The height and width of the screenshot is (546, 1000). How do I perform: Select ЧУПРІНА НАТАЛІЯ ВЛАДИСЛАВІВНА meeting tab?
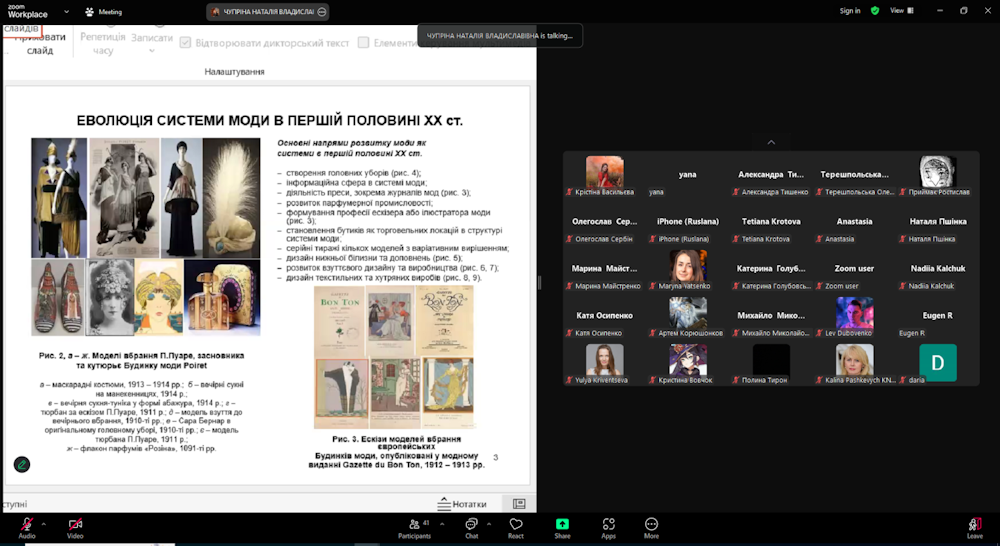(268, 11)
